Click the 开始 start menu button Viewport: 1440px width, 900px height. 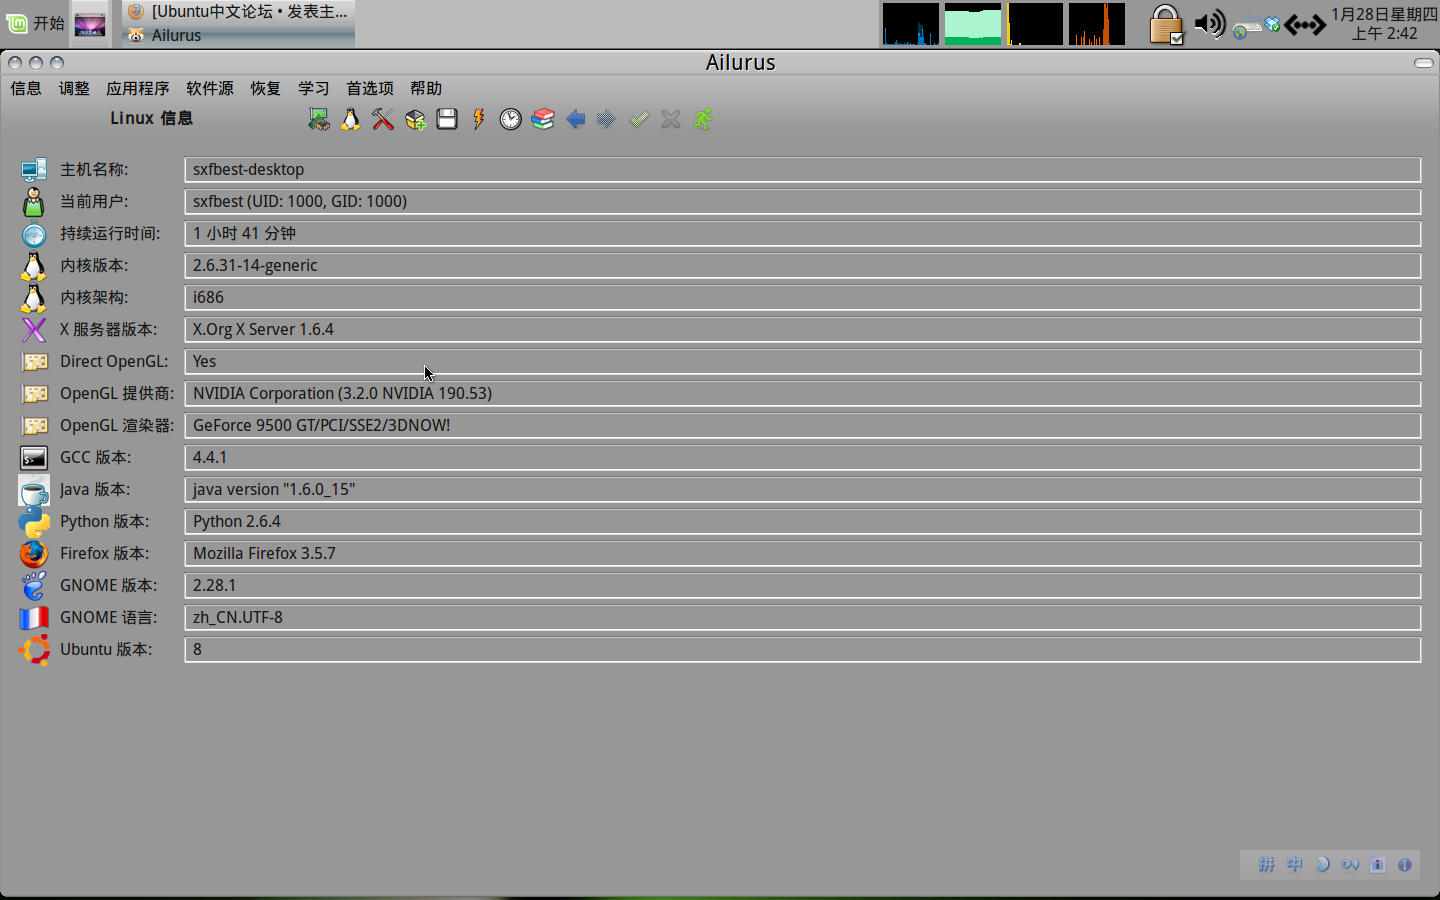coord(35,23)
